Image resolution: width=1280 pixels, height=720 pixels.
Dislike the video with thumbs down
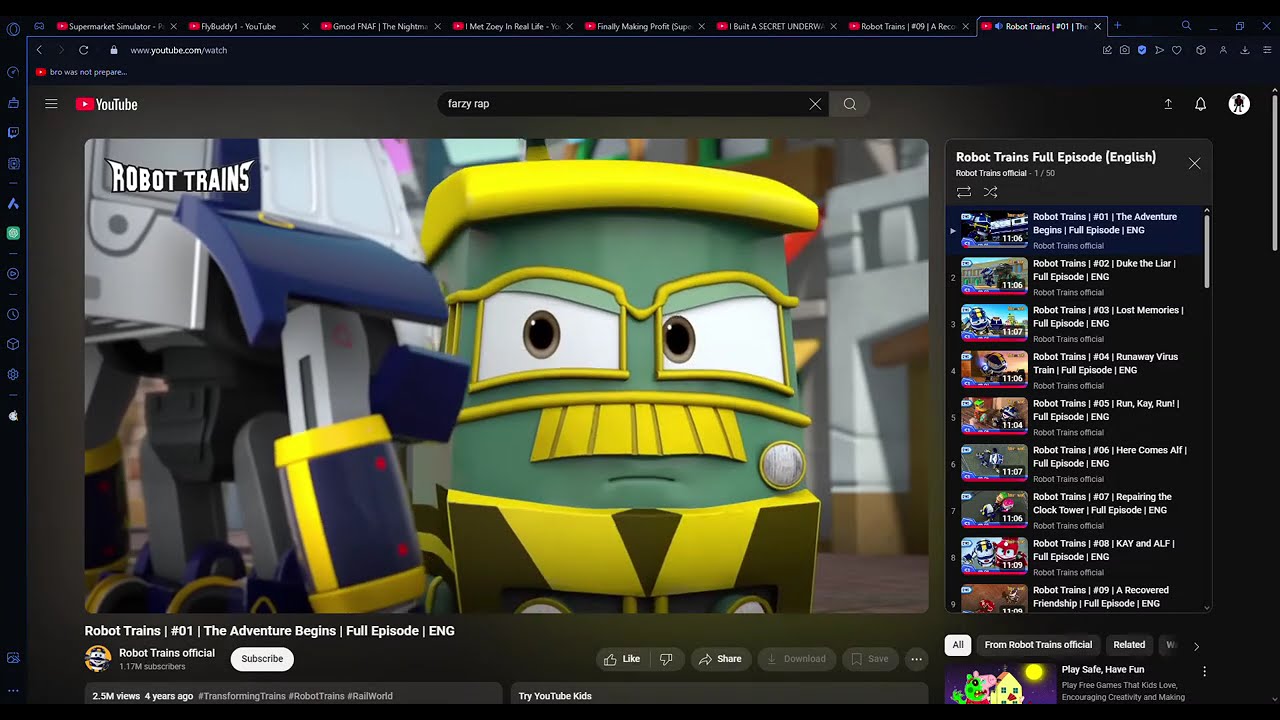666,659
